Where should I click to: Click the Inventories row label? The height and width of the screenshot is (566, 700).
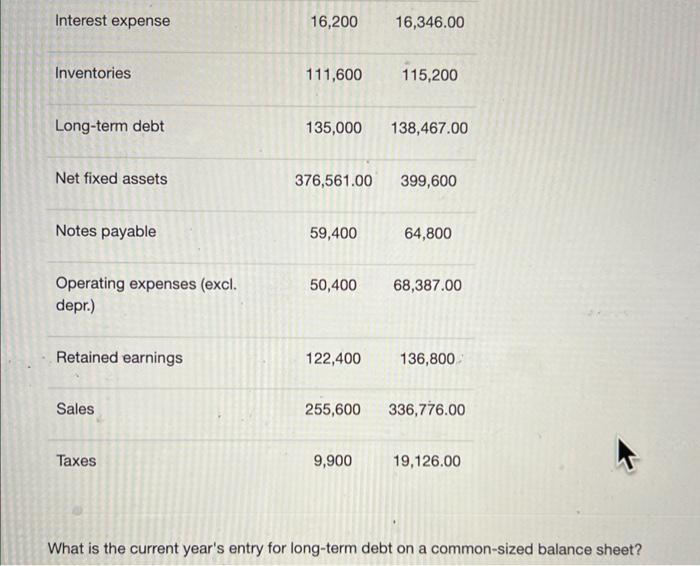[x=92, y=73]
